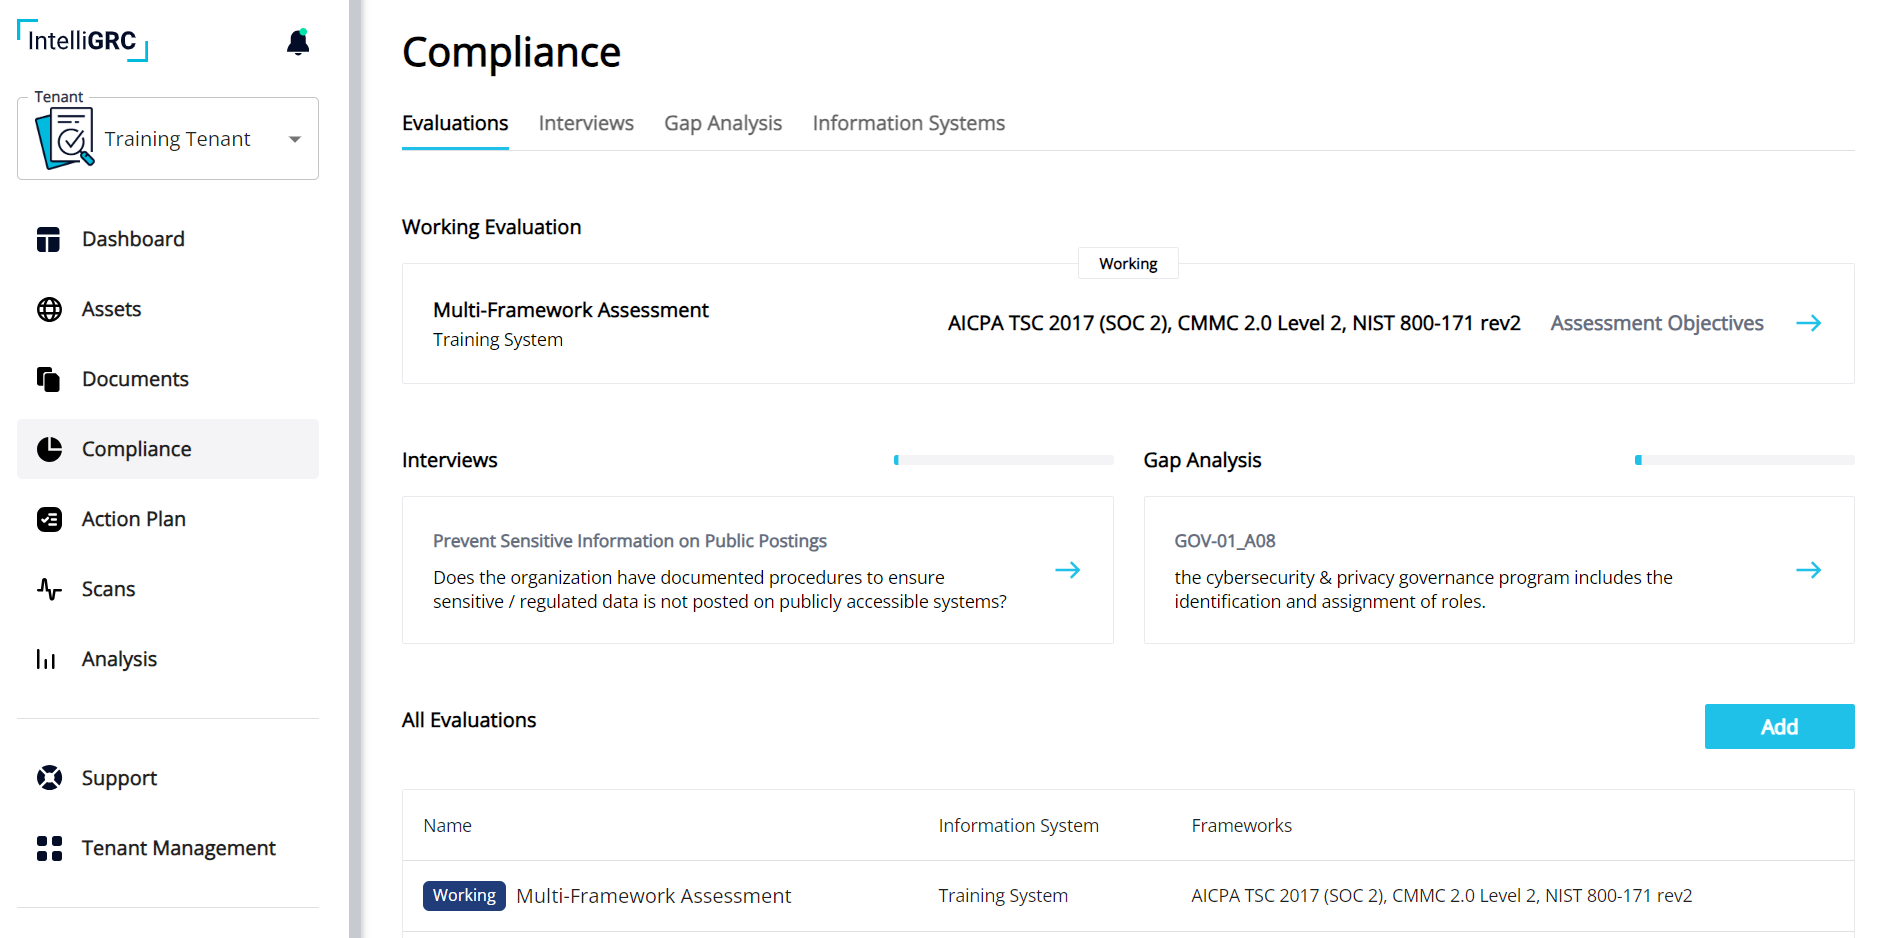Open Dashboard from the sidebar icon
1877x938 pixels.
coord(49,240)
